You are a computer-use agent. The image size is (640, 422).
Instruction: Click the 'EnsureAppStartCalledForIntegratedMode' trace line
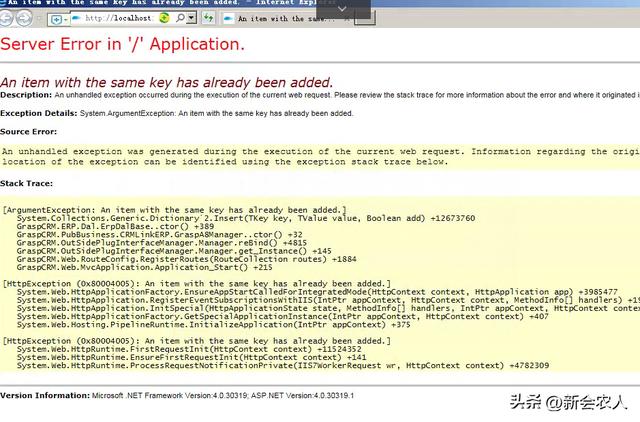[x=317, y=292]
